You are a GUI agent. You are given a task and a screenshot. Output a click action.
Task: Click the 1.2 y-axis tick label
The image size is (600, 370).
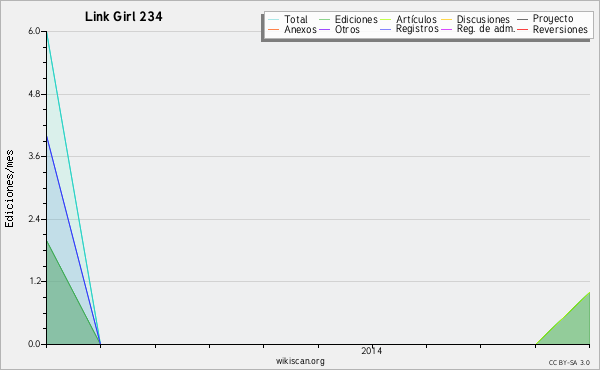[x=34, y=281]
